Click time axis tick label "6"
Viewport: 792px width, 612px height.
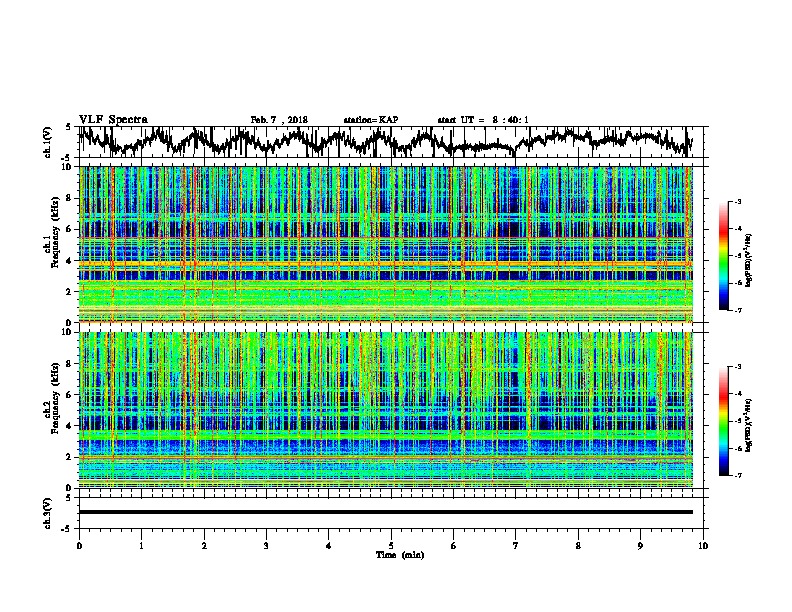click(x=454, y=546)
